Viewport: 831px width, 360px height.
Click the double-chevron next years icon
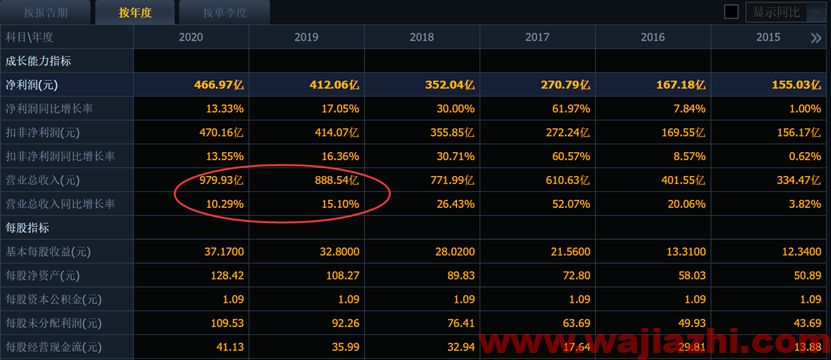coord(816,38)
